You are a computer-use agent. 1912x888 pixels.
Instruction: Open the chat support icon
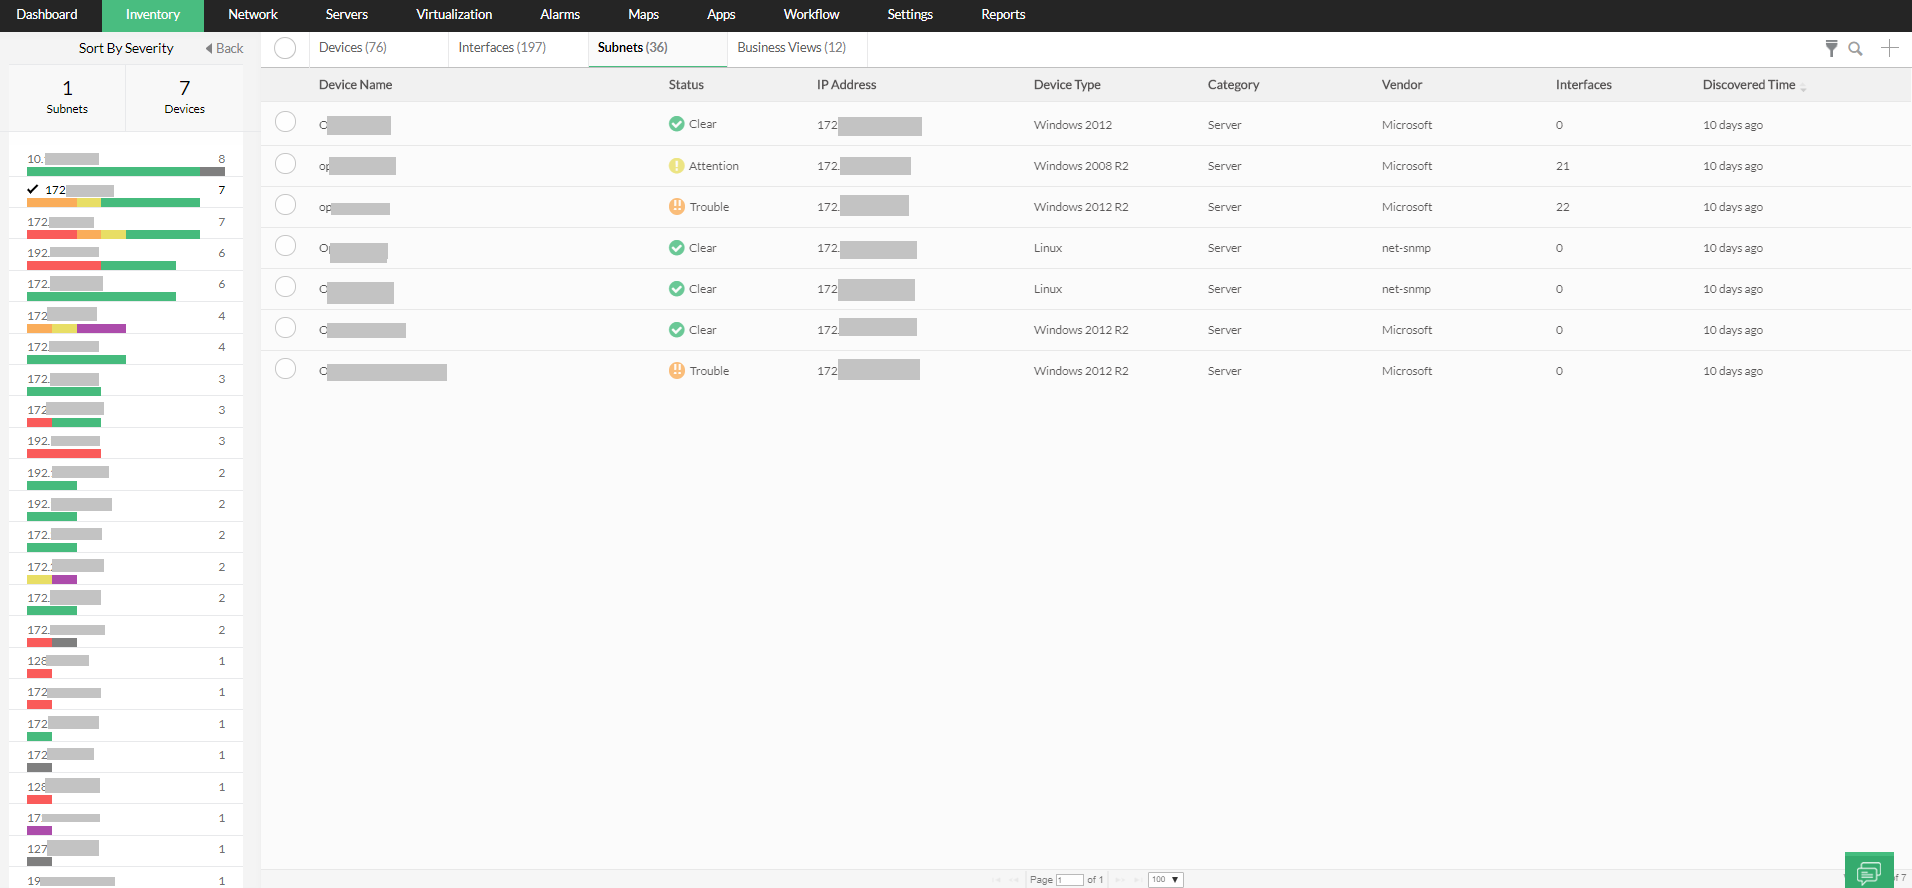pos(1868,871)
